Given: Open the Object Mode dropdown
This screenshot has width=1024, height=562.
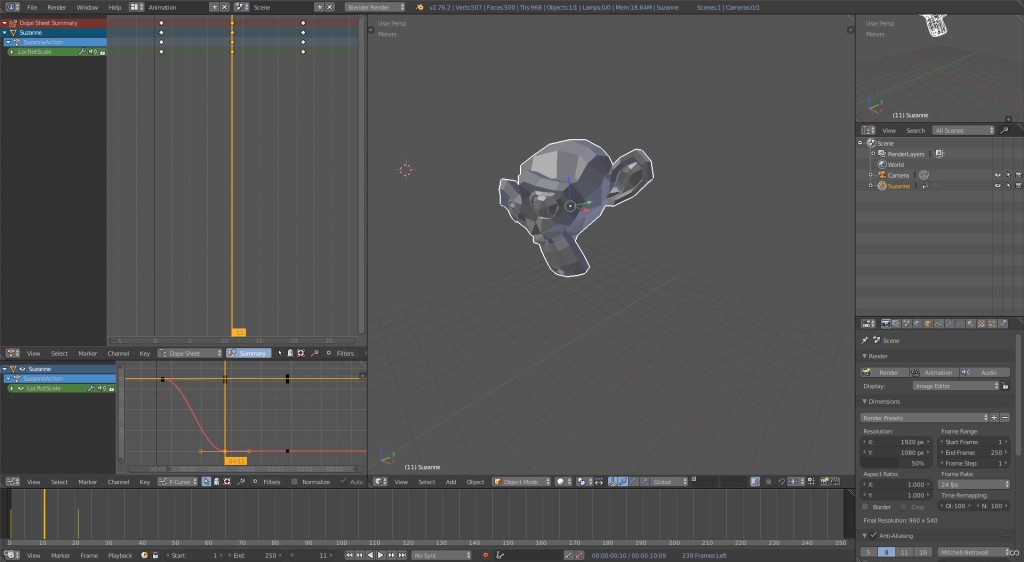Looking at the screenshot, I should tap(521, 482).
